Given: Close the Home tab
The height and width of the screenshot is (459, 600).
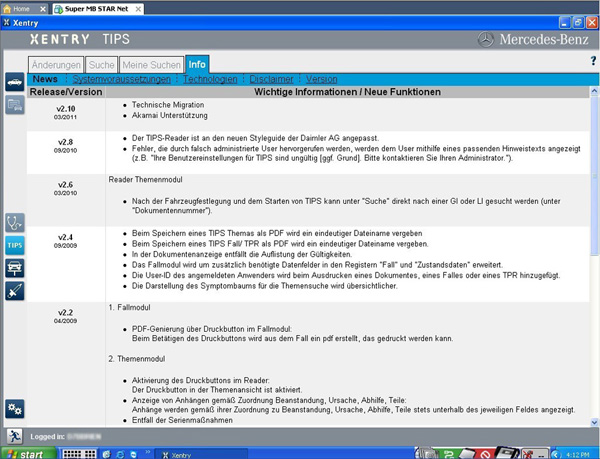Looking at the screenshot, I should (43, 9).
